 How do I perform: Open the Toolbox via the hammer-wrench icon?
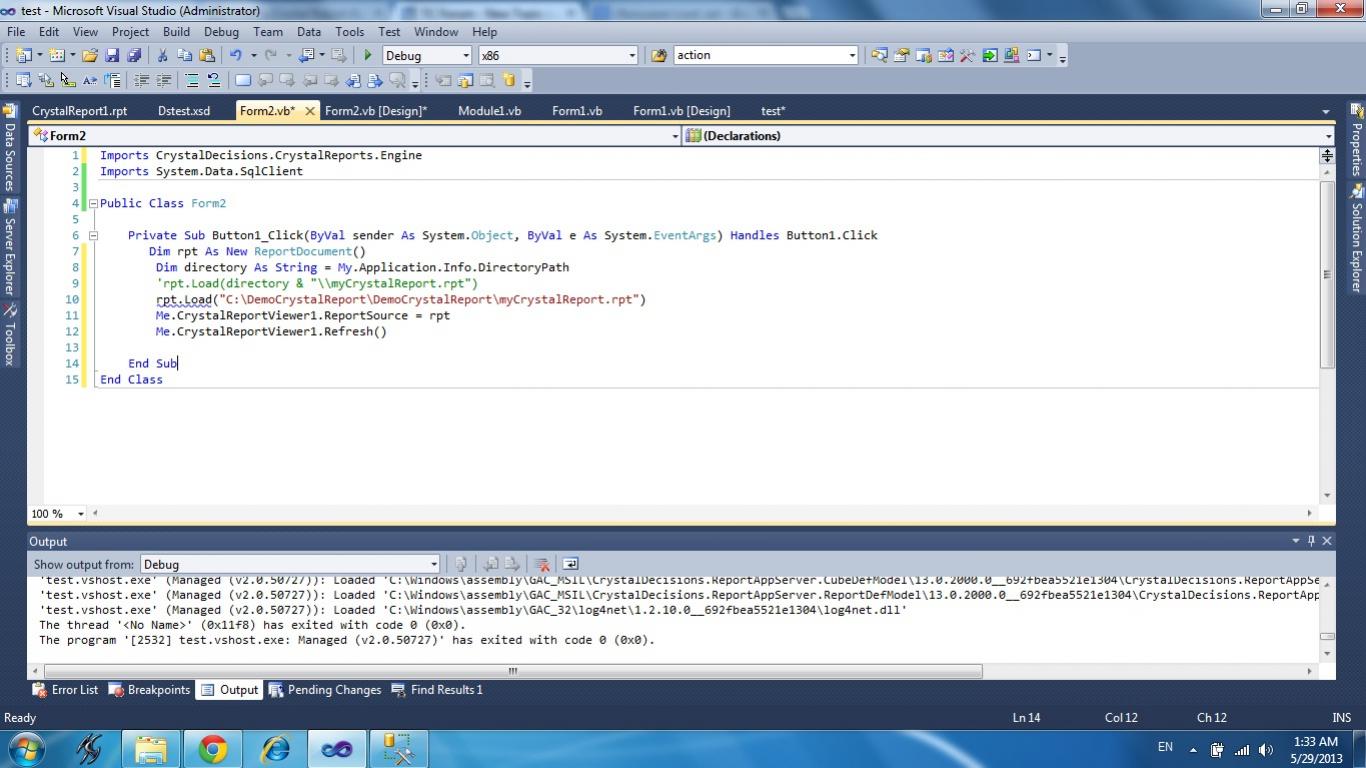[x=967, y=55]
